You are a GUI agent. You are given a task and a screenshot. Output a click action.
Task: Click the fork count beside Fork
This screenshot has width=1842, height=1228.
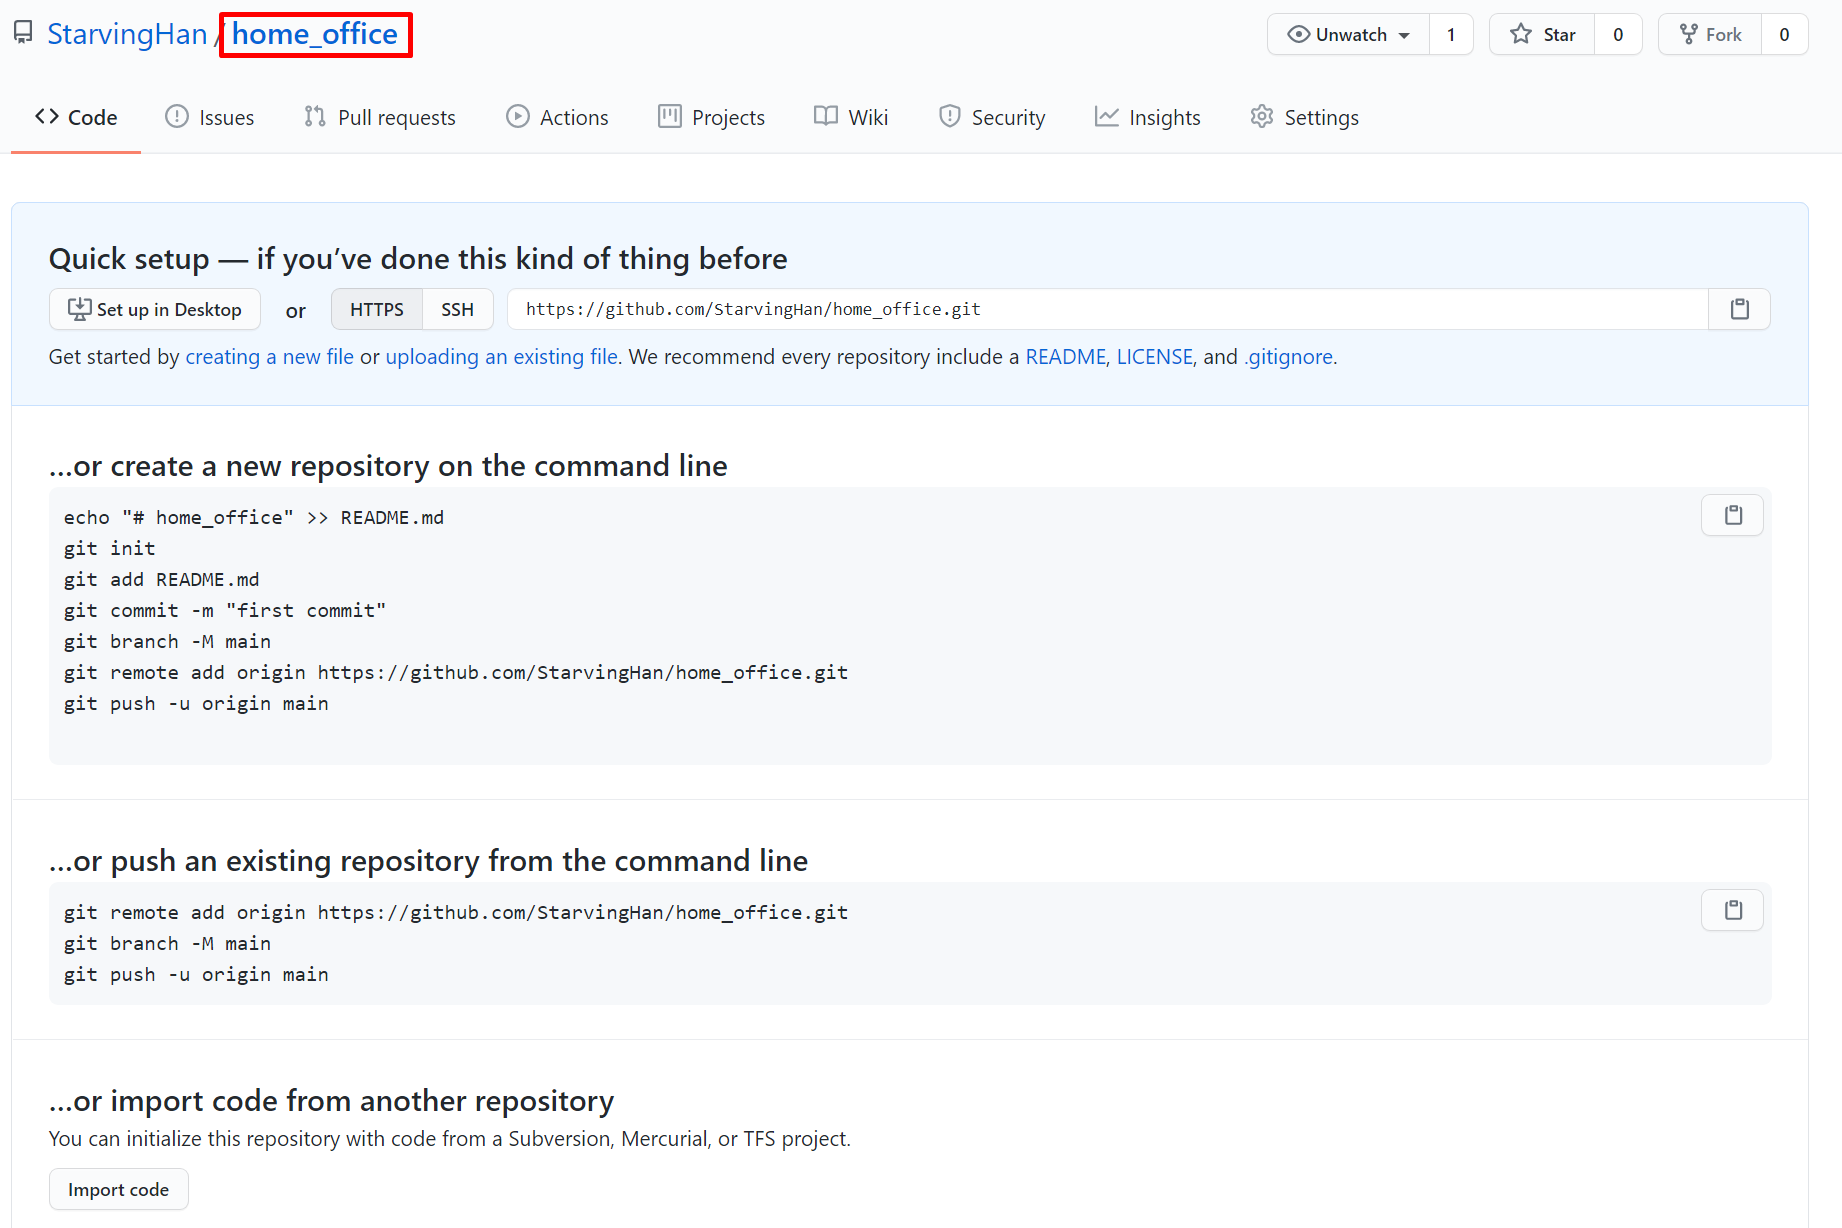coord(1784,34)
